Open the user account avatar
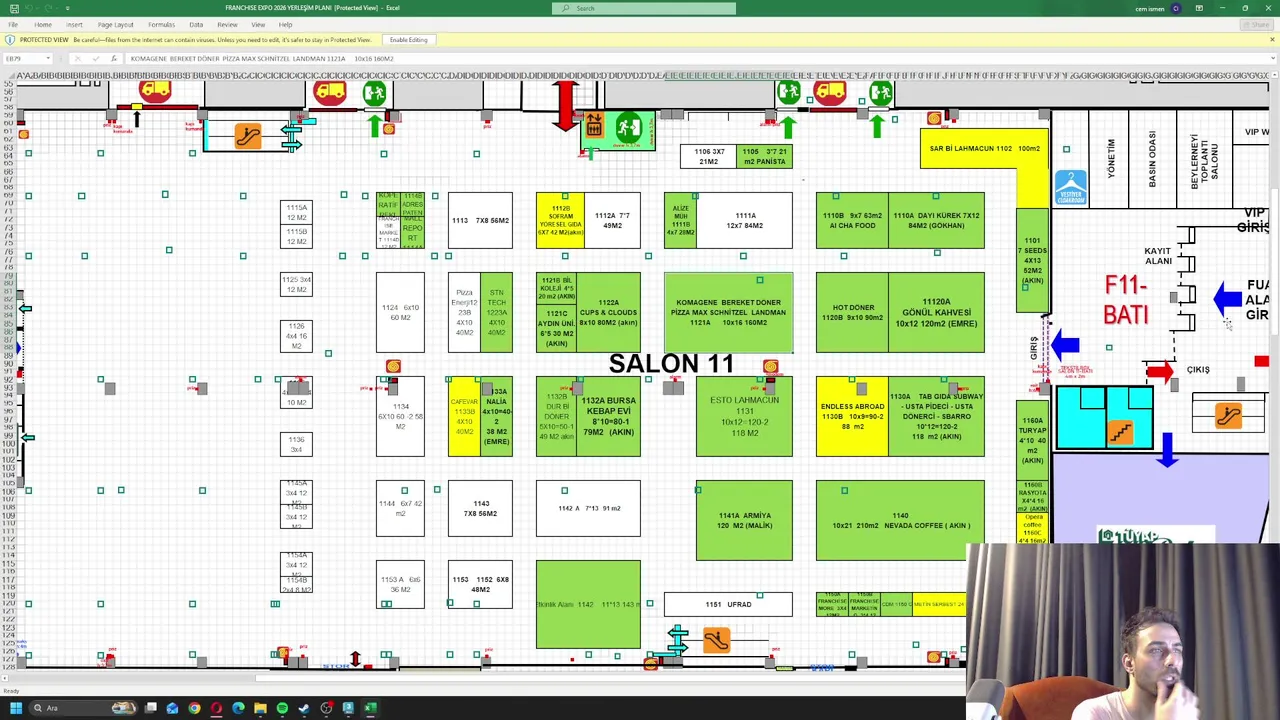The image size is (1280, 720). pyautogui.click(x=1175, y=8)
